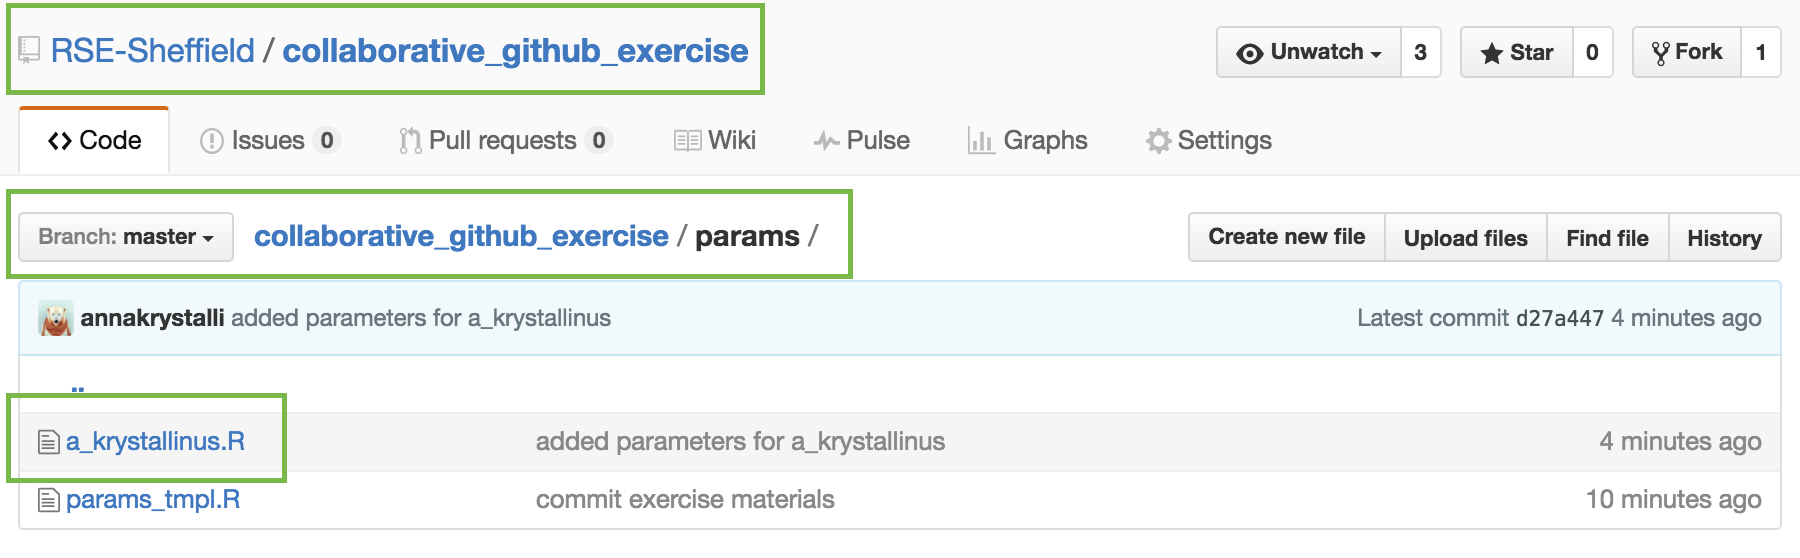Open the Pull requests tab
The width and height of the screenshot is (1800, 558).
point(505,141)
